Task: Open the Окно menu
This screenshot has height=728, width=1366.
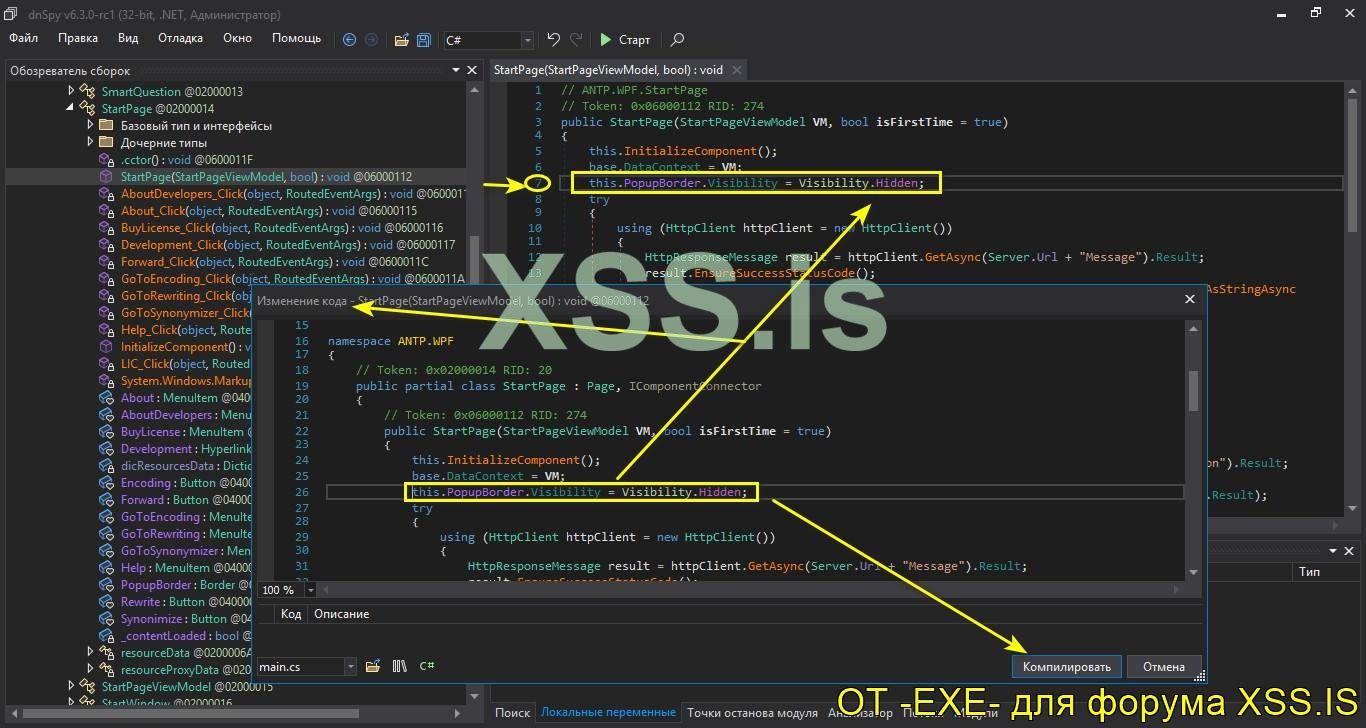Action: pyautogui.click(x=237, y=38)
